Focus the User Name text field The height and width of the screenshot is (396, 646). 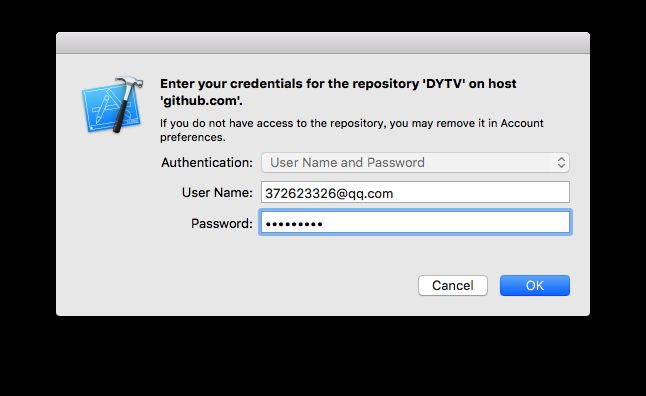coord(415,192)
